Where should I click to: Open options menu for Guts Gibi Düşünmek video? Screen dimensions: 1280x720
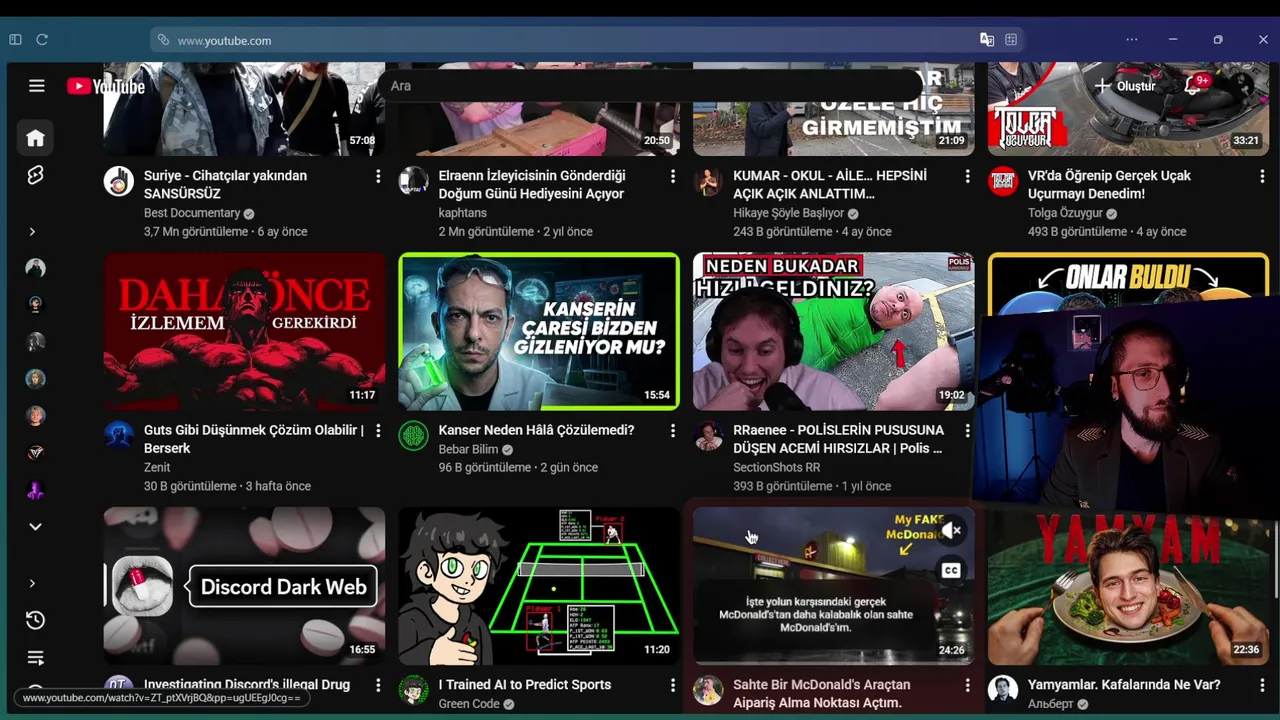pyautogui.click(x=378, y=430)
